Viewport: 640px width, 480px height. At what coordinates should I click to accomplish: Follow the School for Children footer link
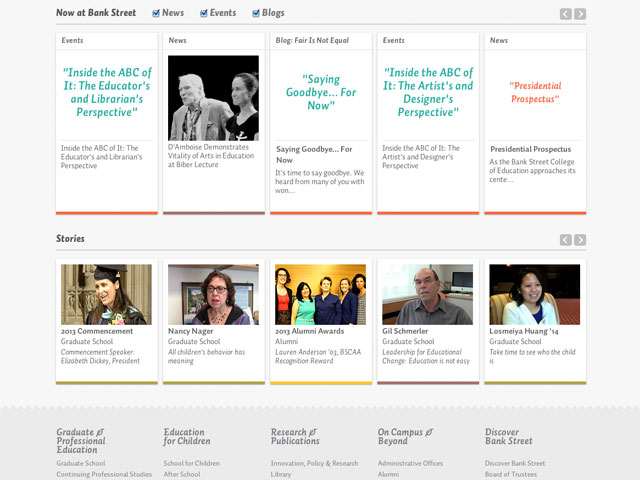click(x=191, y=463)
